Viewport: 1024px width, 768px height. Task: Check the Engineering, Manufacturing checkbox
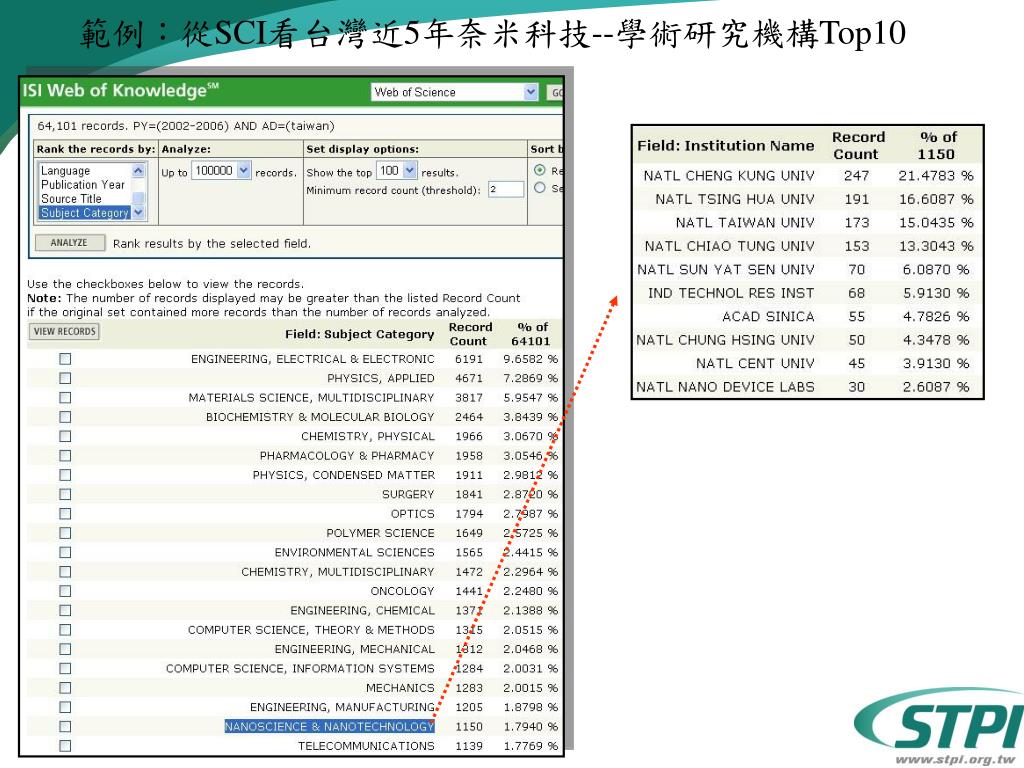[65, 707]
